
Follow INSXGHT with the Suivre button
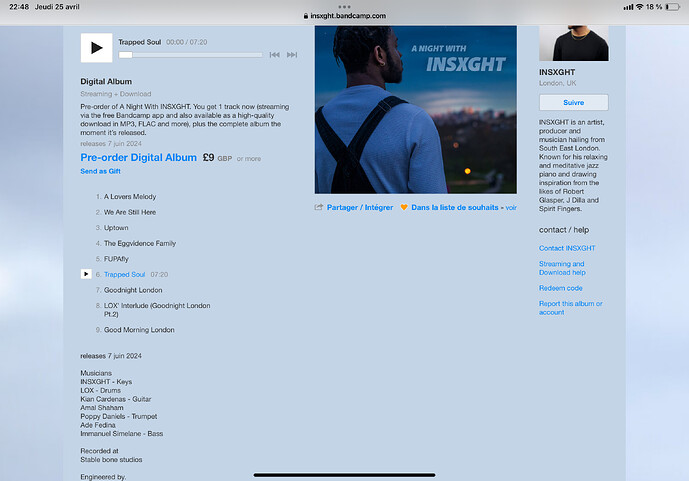(573, 102)
